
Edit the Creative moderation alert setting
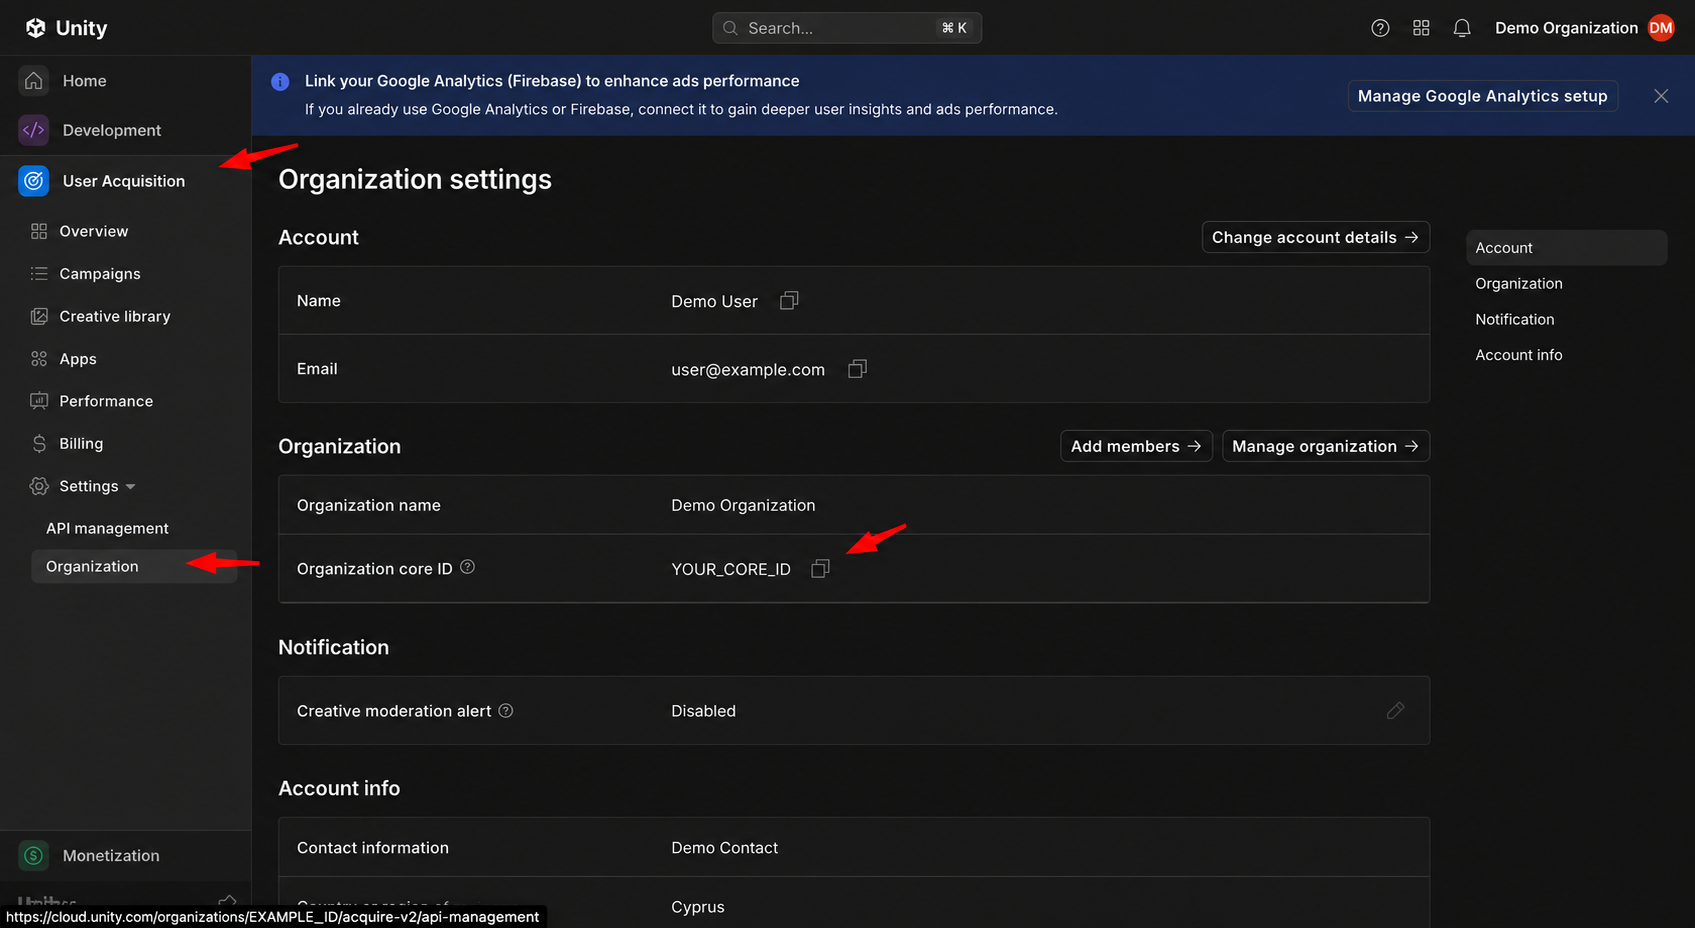(1396, 711)
